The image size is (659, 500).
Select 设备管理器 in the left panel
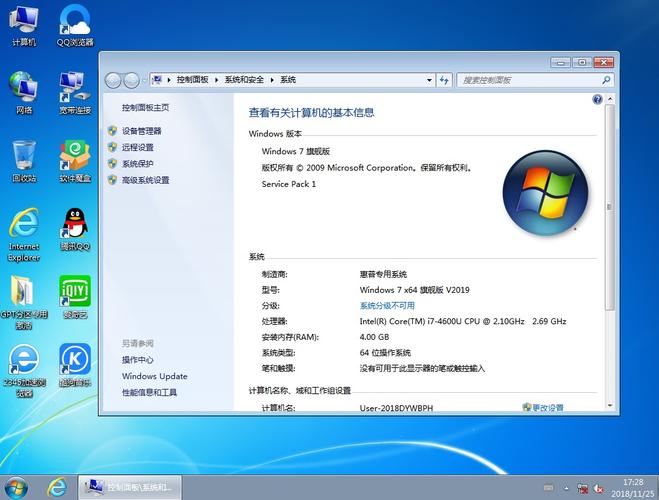(141, 131)
